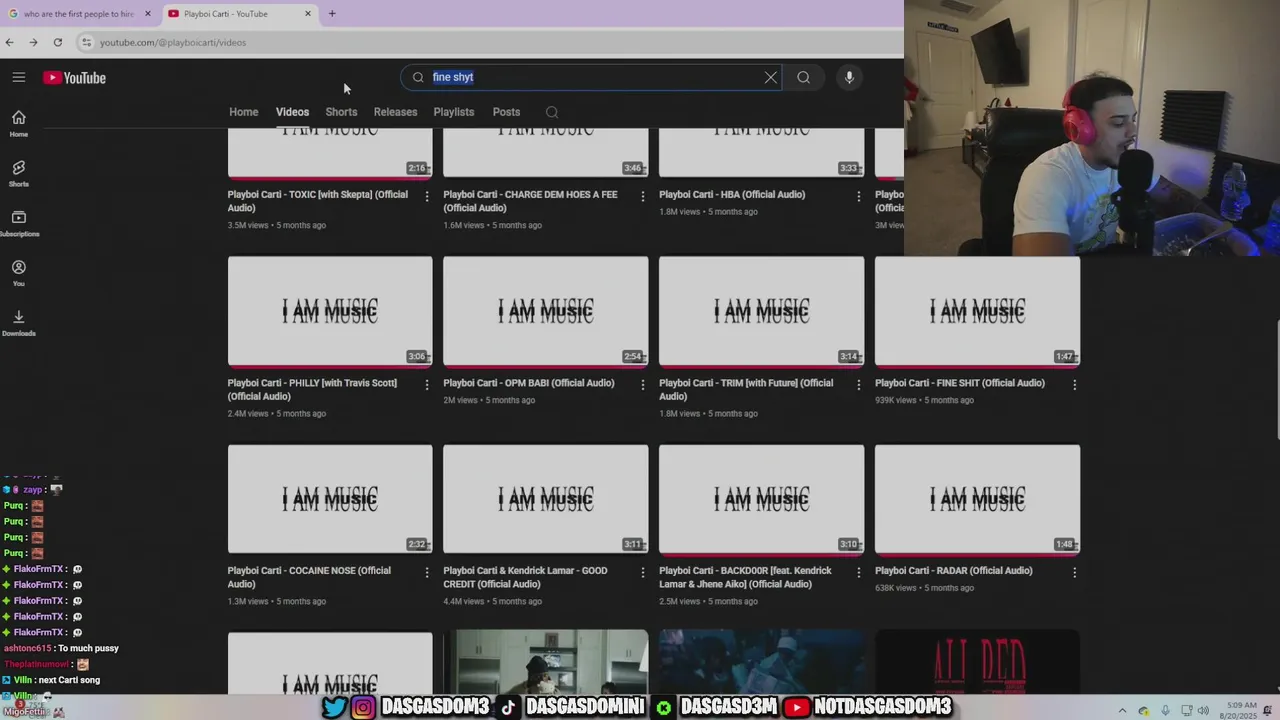This screenshot has width=1280, height=720.
Task: Open COCAINE NOSE video thumbnail
Action: 330,499
